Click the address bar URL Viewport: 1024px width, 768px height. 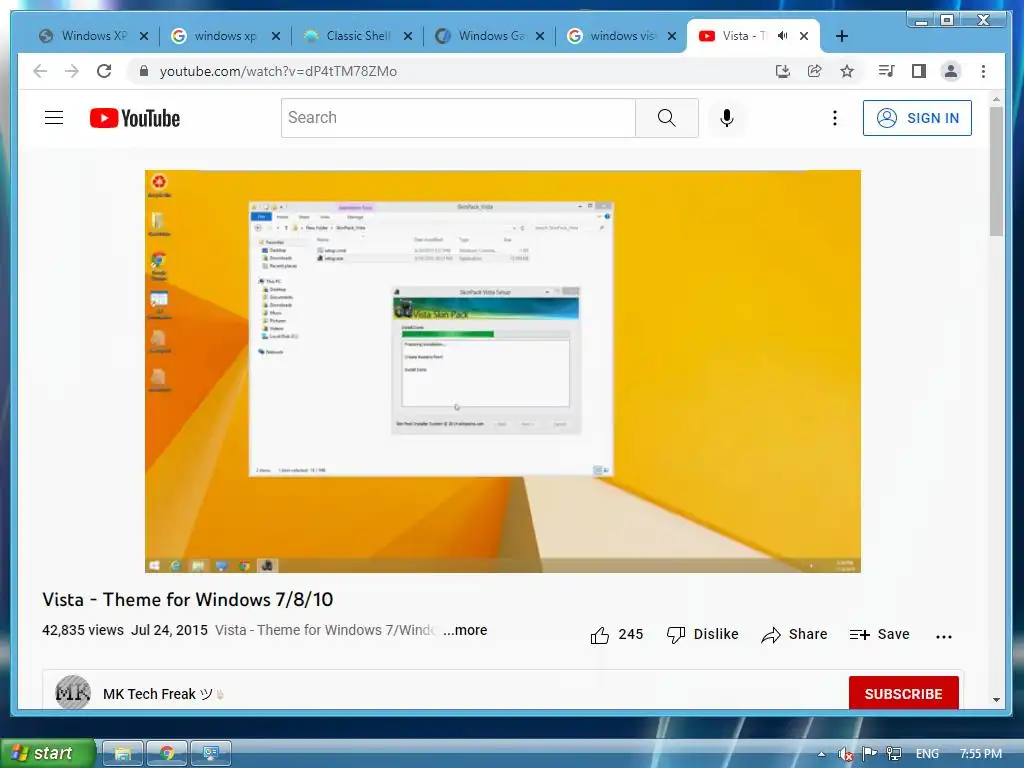(278, 71)
